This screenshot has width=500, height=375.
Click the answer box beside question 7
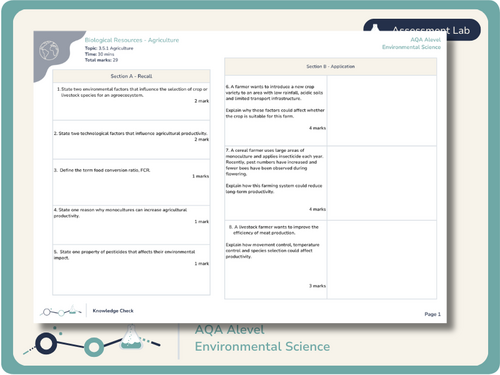pyautogui.click(x=382, y=183)
